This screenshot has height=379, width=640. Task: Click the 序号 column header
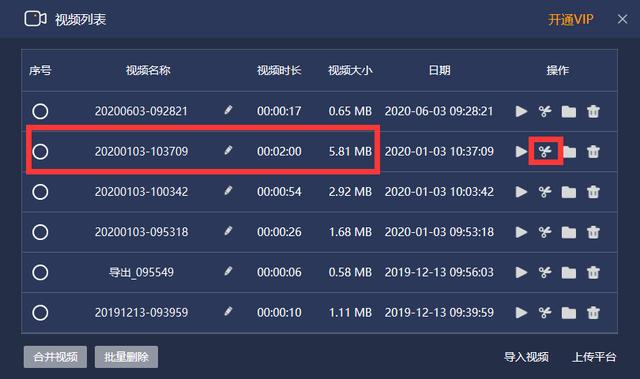coord(40,70)
